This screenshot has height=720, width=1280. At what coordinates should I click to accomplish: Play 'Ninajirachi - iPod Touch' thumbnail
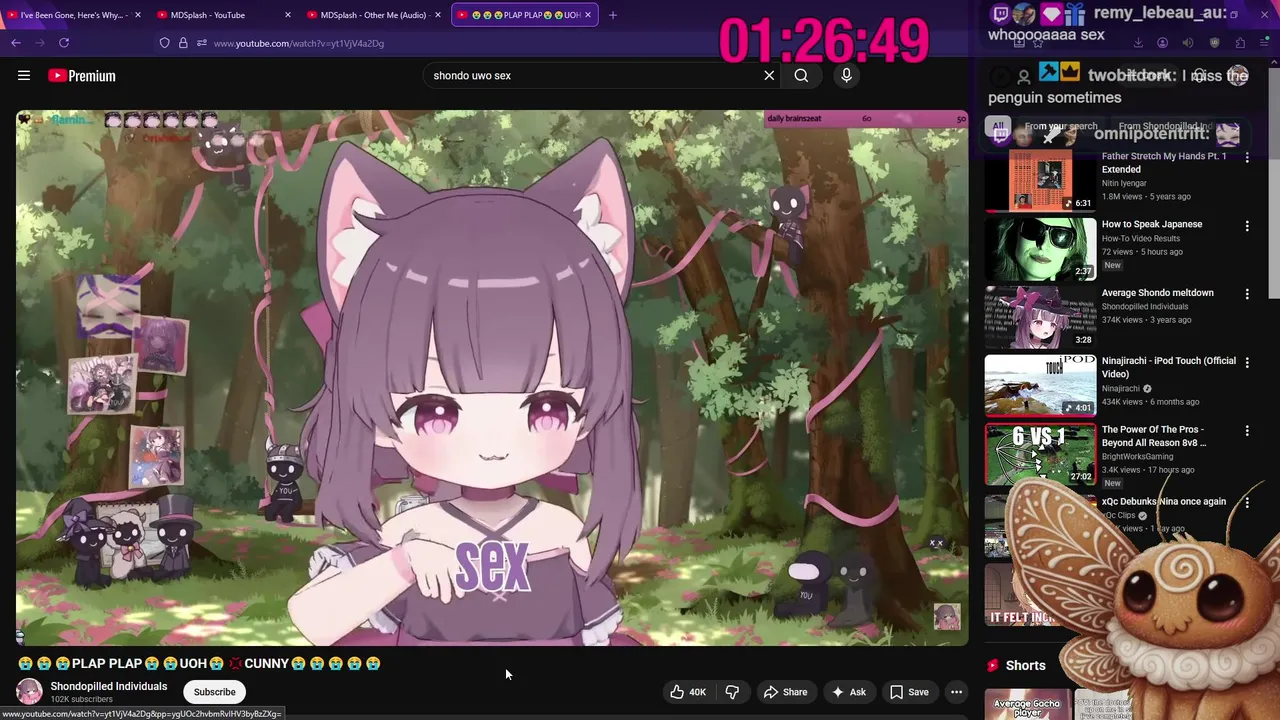click(x=1040, y=385)
